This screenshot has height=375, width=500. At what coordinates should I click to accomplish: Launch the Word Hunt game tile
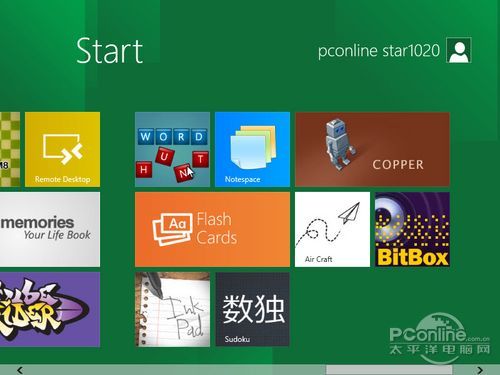[x=172, y=149]
